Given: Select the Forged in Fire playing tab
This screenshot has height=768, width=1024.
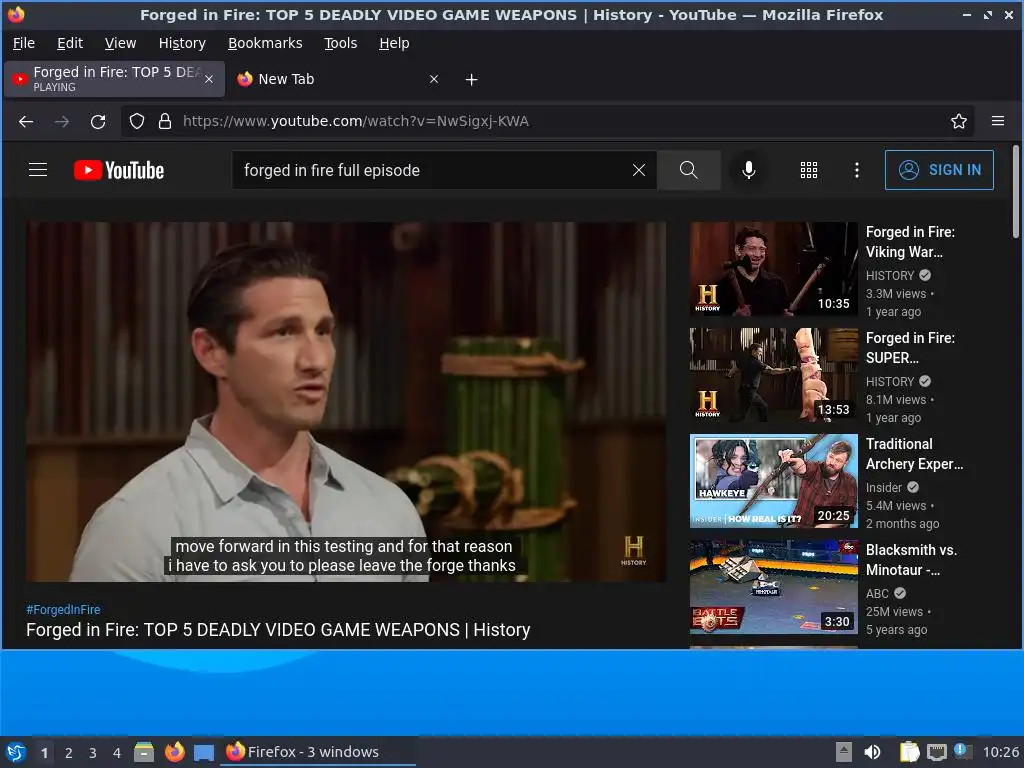Looking at the screenshot, I should [x=114, y=79].
